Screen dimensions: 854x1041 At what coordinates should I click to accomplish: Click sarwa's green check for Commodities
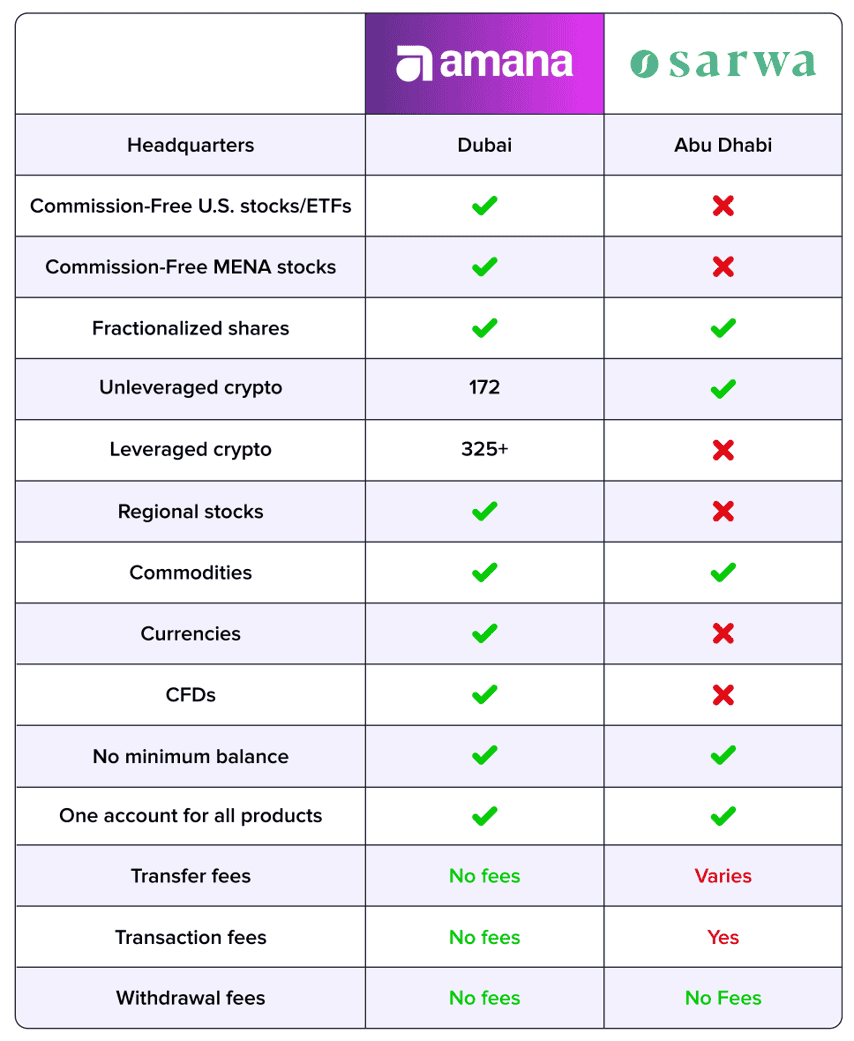click(x=723, y=572)
